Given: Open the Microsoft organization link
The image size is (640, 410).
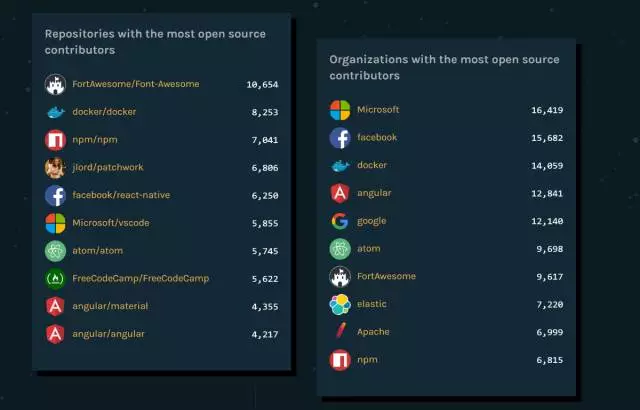Looking at the screenshot, I should point(378,110).
